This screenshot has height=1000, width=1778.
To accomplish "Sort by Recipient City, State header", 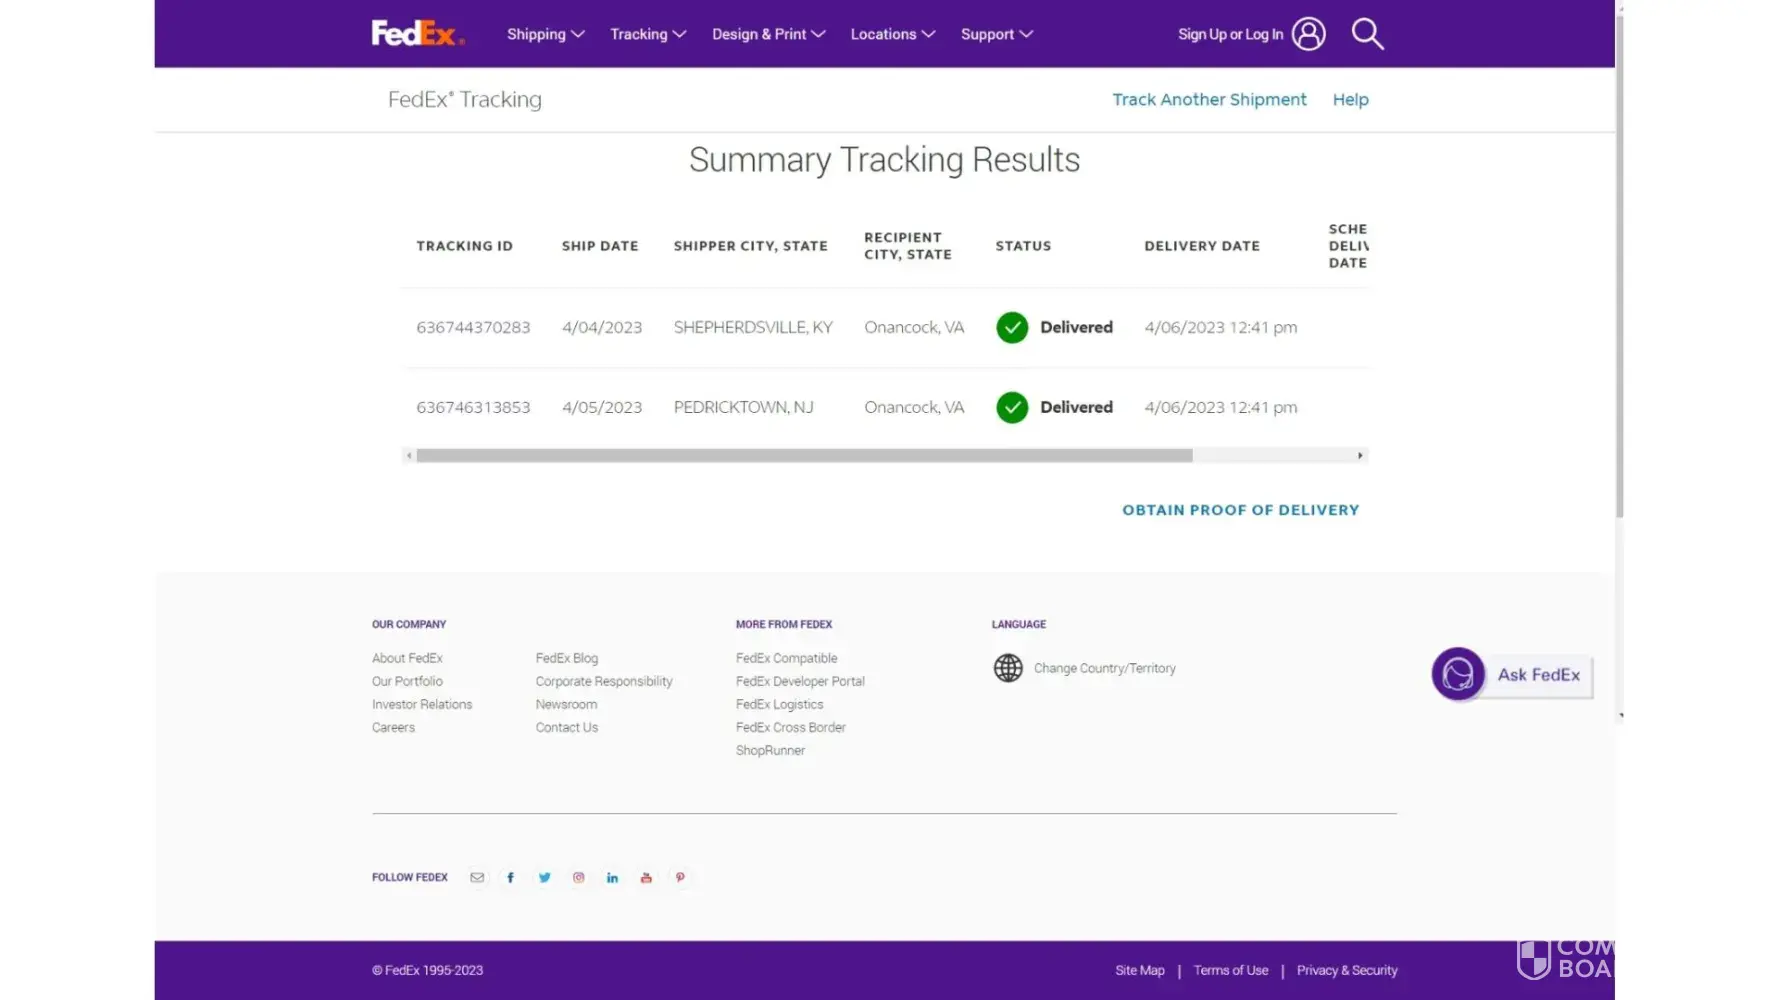I will [x=907, y=246].
